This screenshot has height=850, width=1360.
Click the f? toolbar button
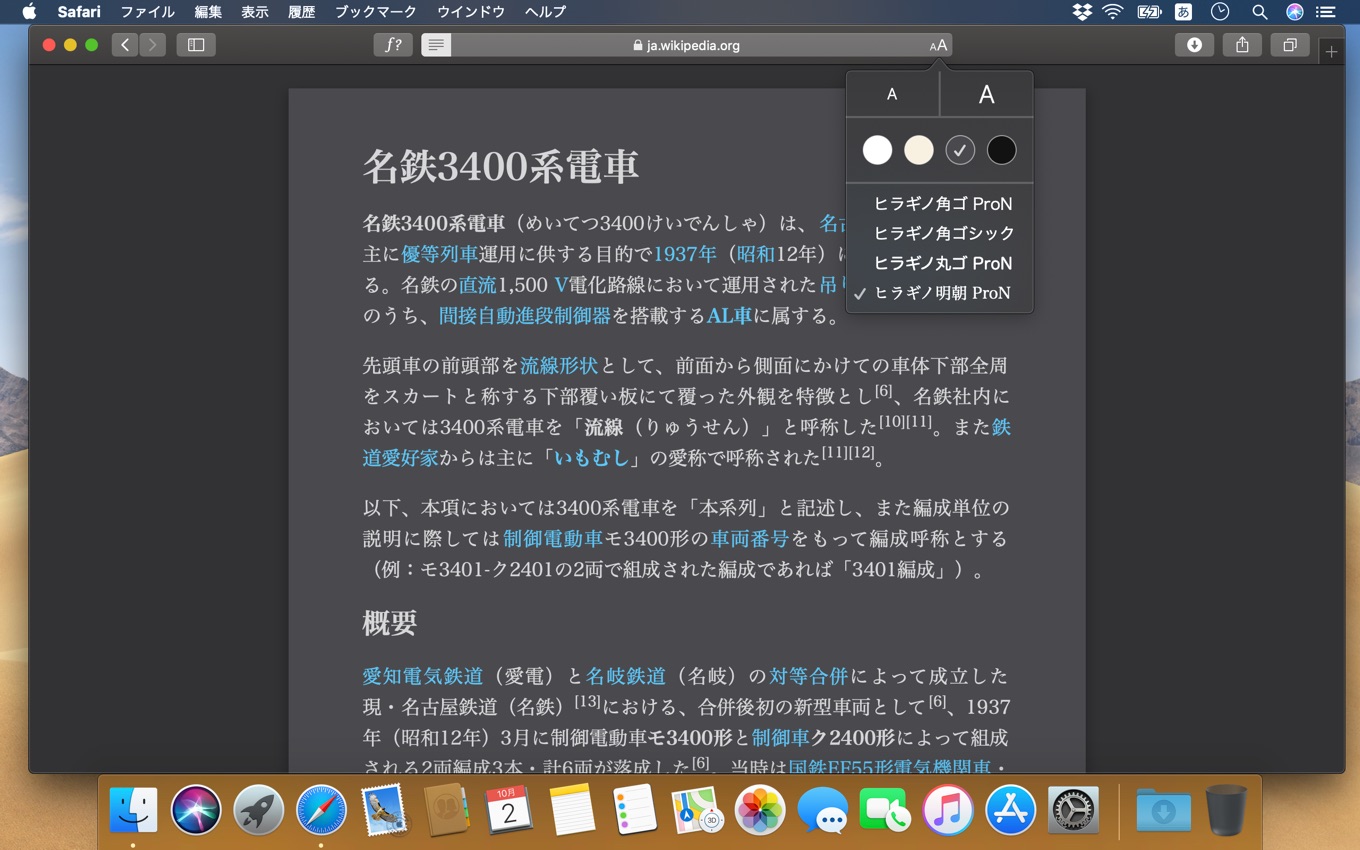pyautogui.click(x=394, y=45)
